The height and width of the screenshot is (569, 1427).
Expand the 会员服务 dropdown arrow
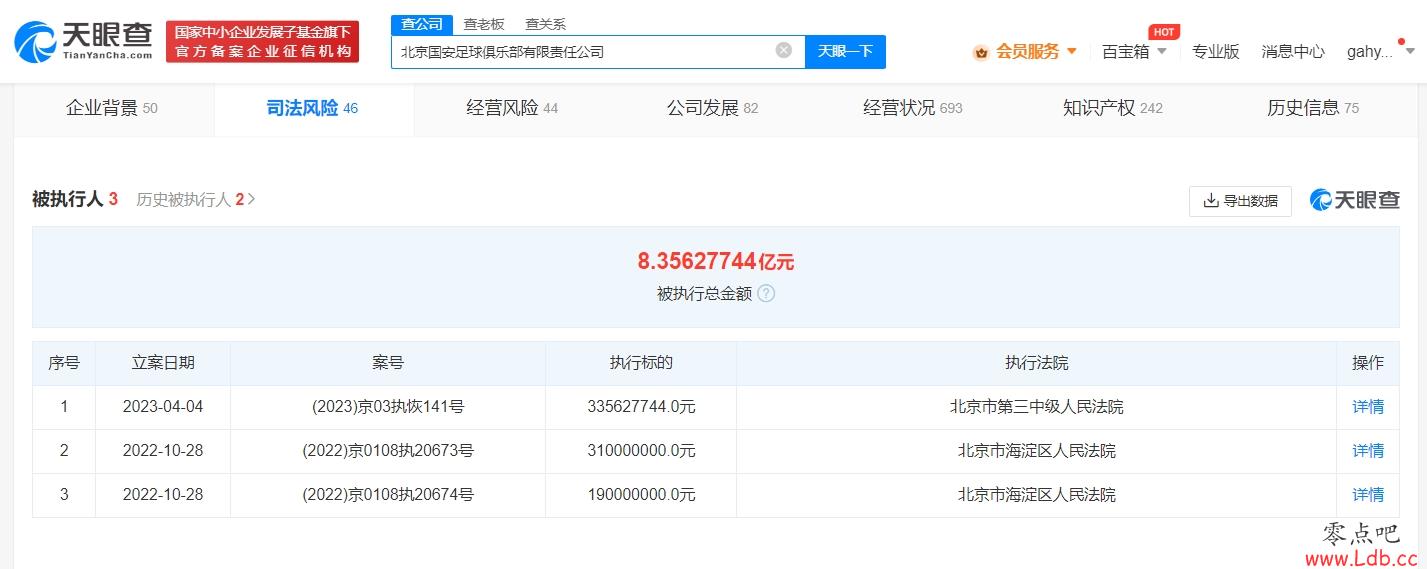[x=1072, y=51]
